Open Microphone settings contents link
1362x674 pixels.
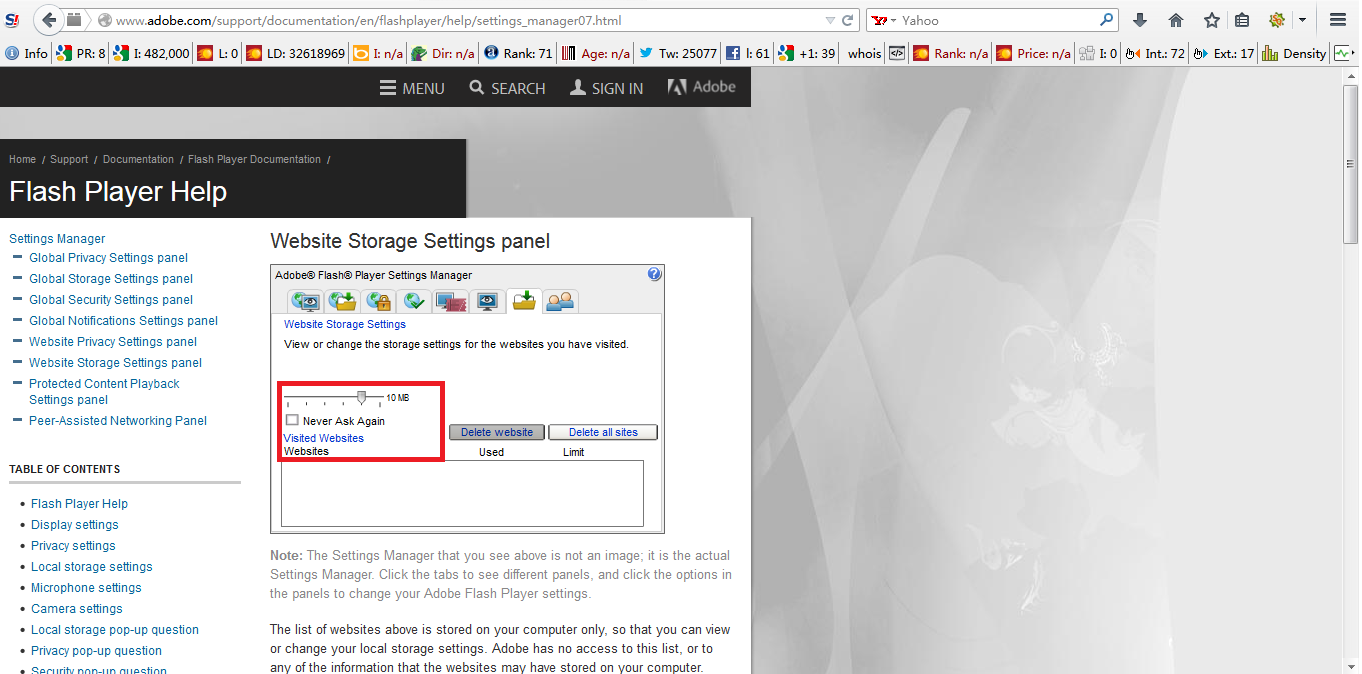[86, 588]
